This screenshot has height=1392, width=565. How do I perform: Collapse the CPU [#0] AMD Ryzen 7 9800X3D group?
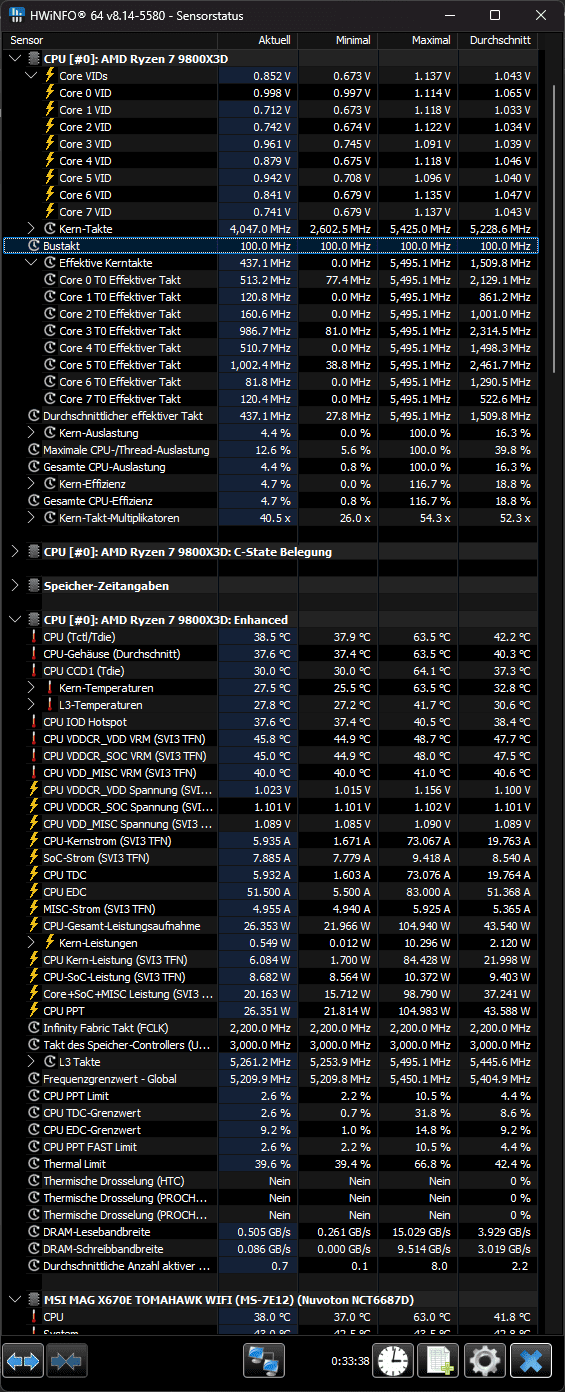pyautogui.click(x=14, y=59)
